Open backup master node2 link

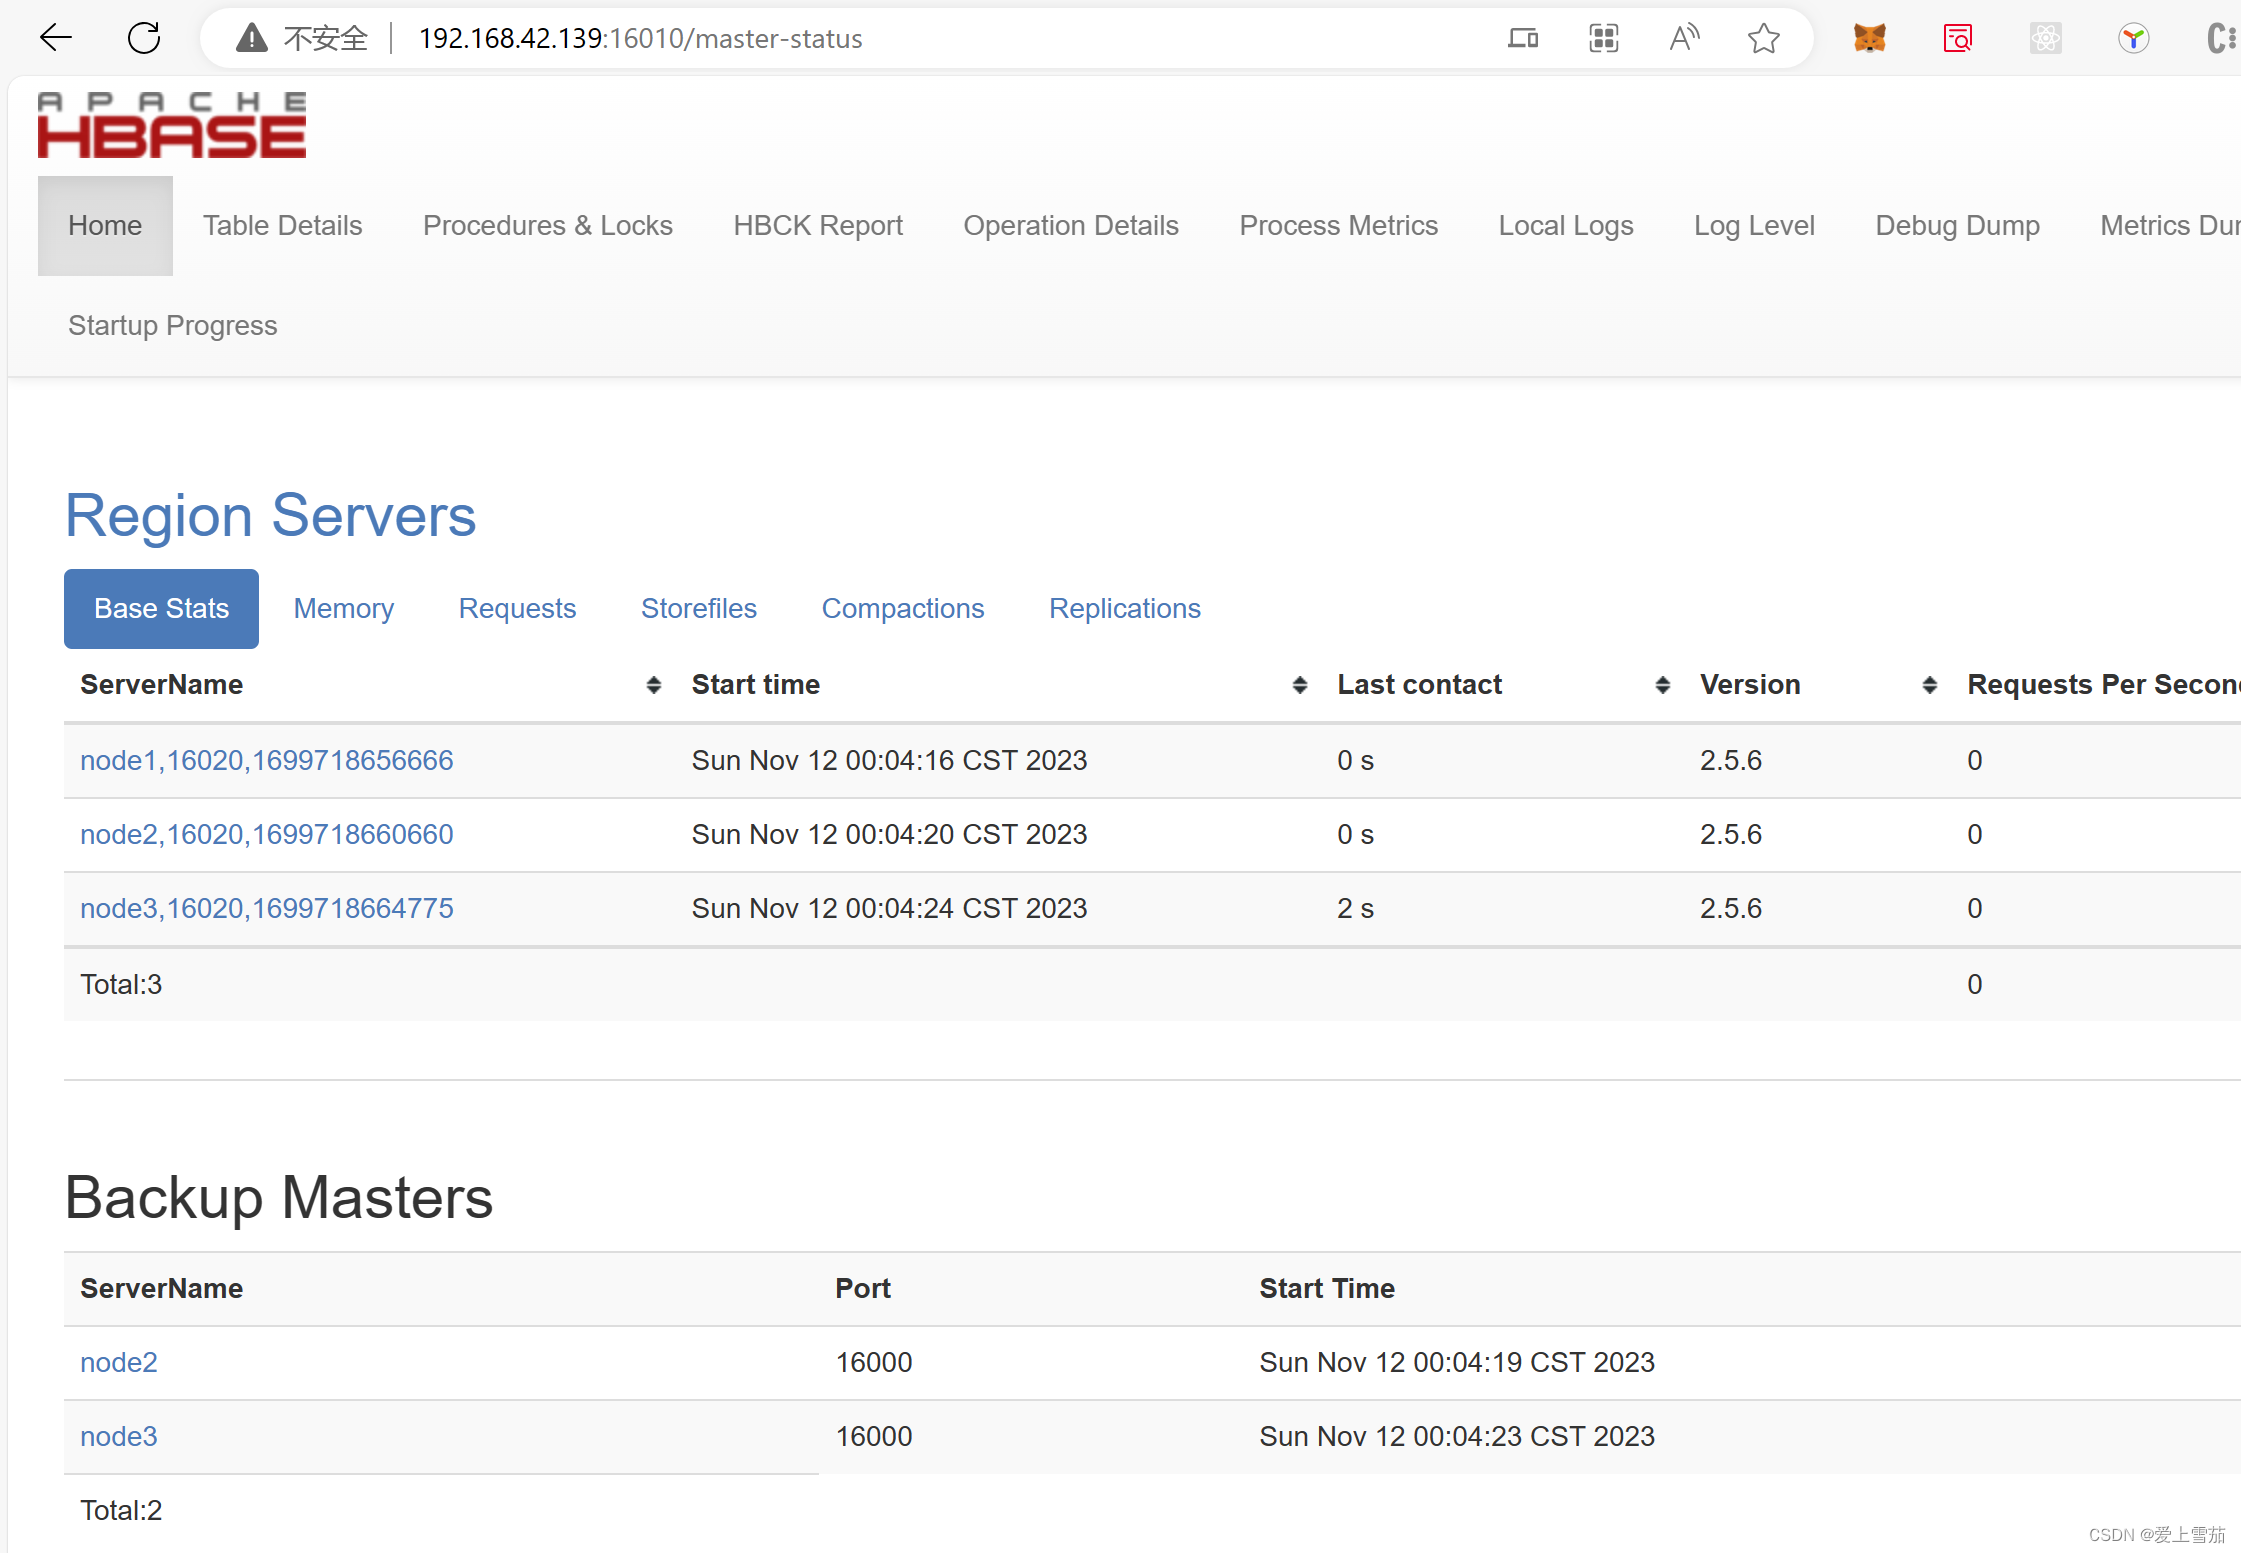click(x=118, y=1362)
